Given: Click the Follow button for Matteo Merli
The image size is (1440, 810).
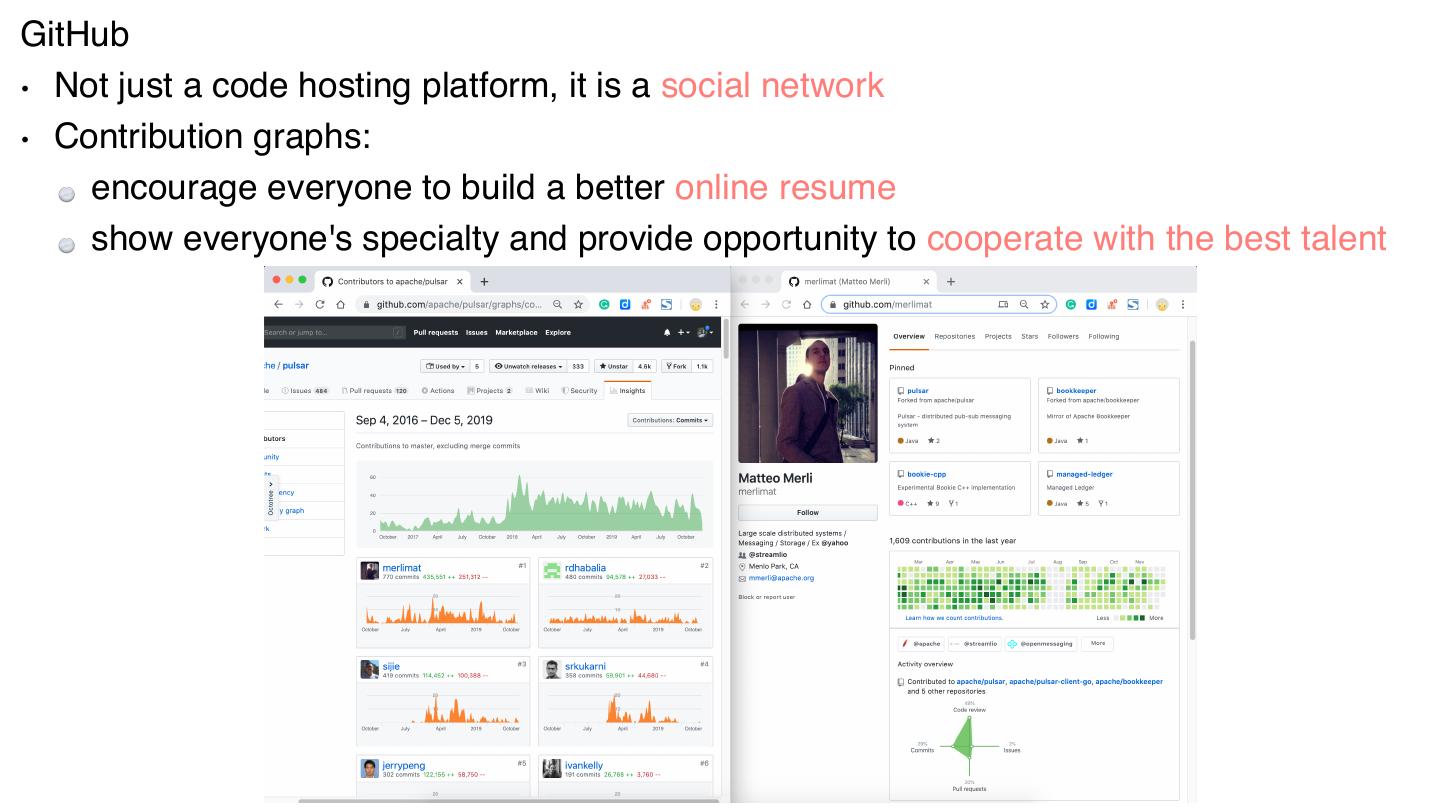Looking at the screenshot, I should pyautogui.click(x=807, y=512).
